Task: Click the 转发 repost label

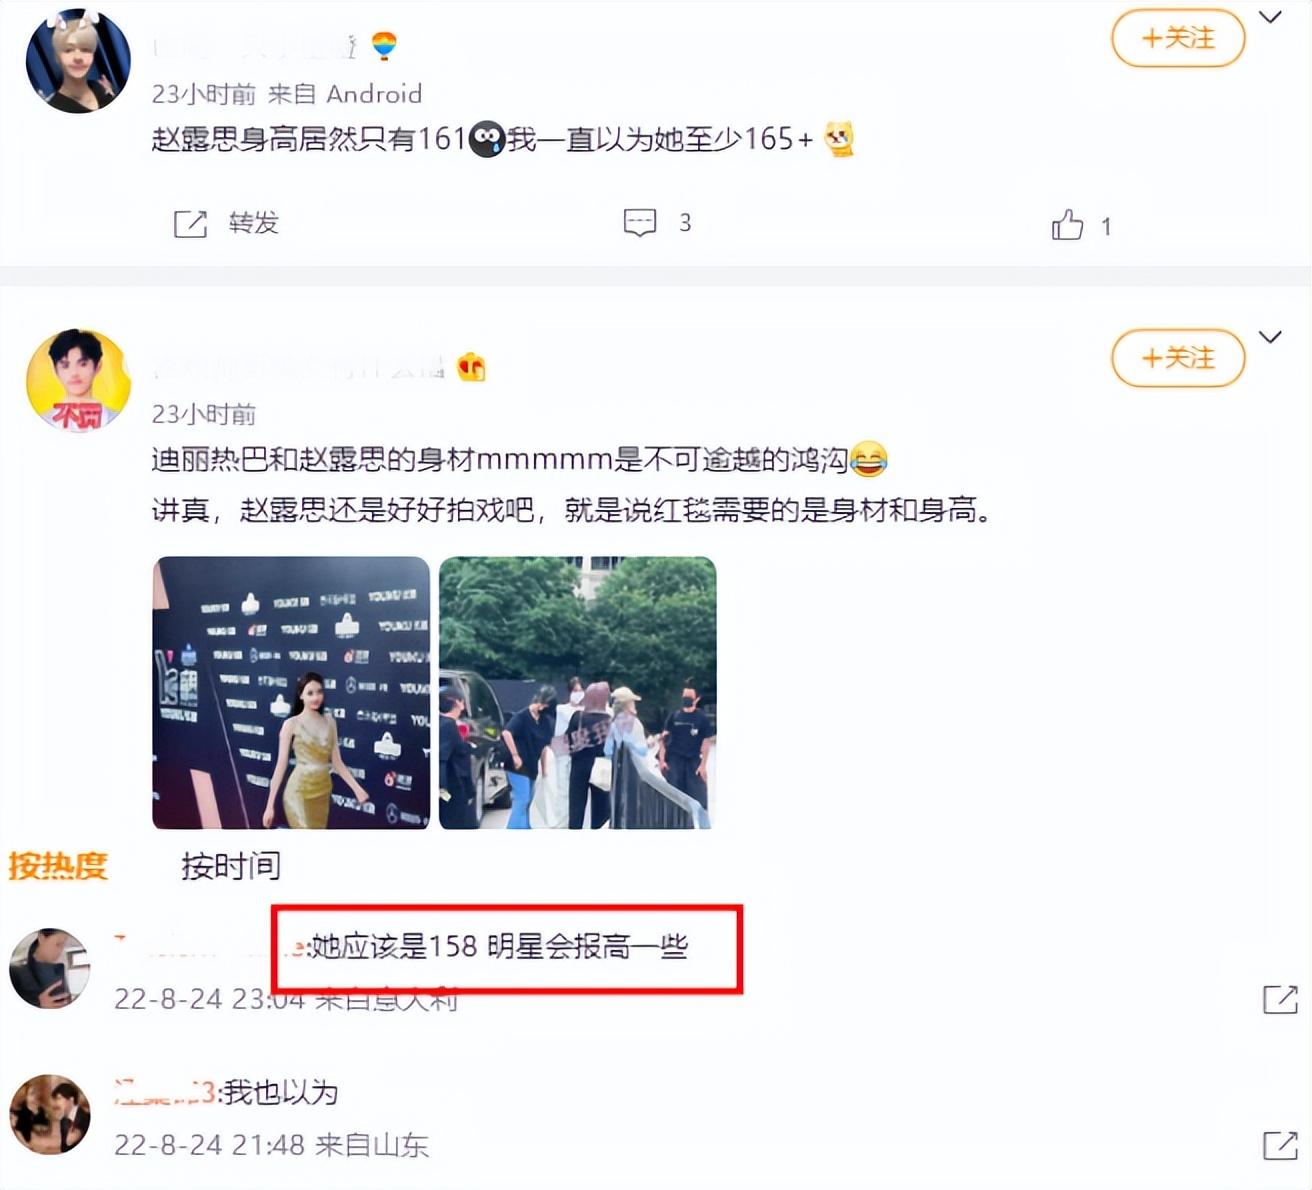Action: click(254, 223)
